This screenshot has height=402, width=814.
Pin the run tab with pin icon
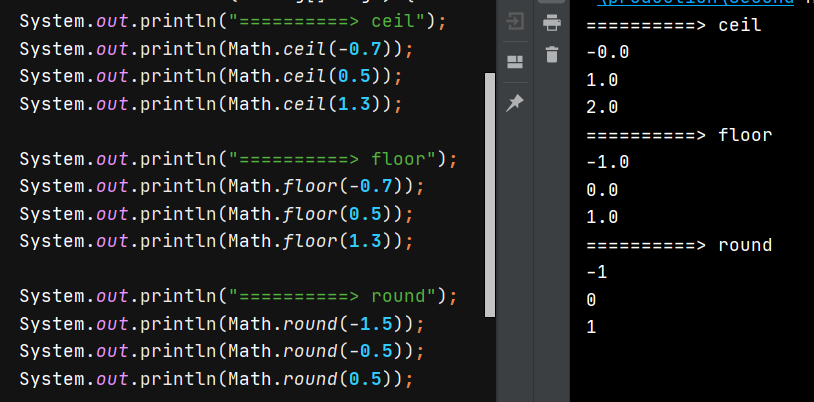pos(515,103)
